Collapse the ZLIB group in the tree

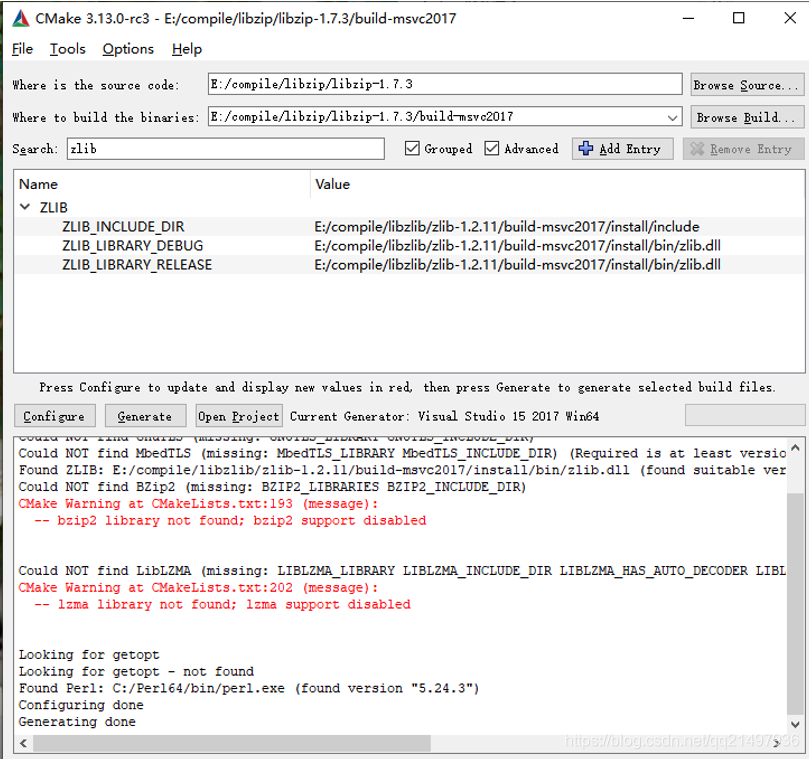24,207
